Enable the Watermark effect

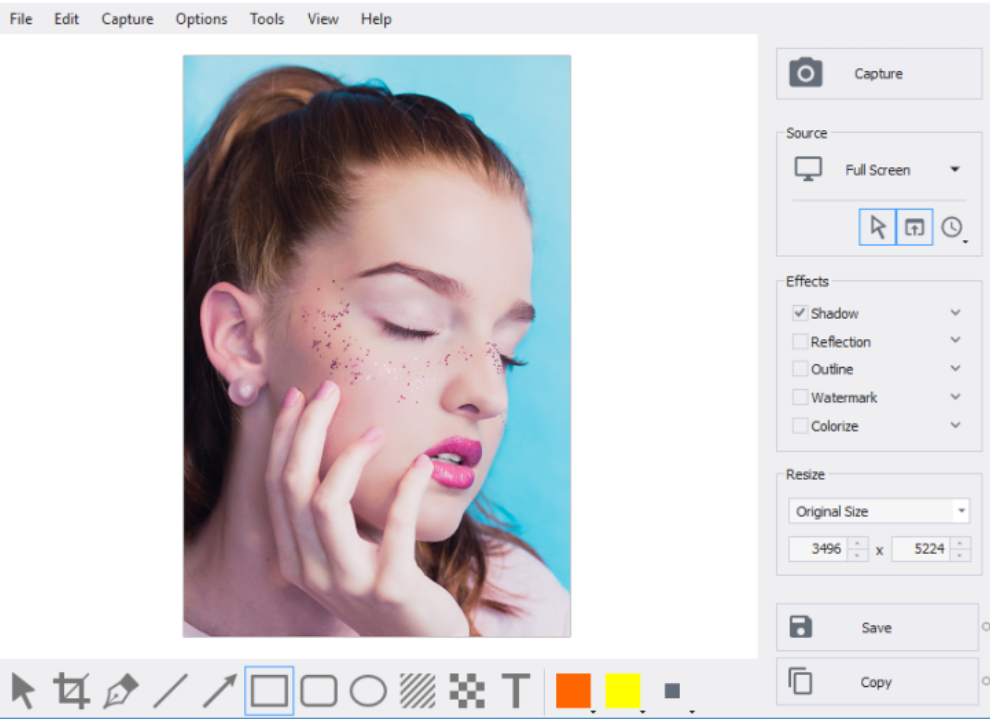click(x=800, y=397)
